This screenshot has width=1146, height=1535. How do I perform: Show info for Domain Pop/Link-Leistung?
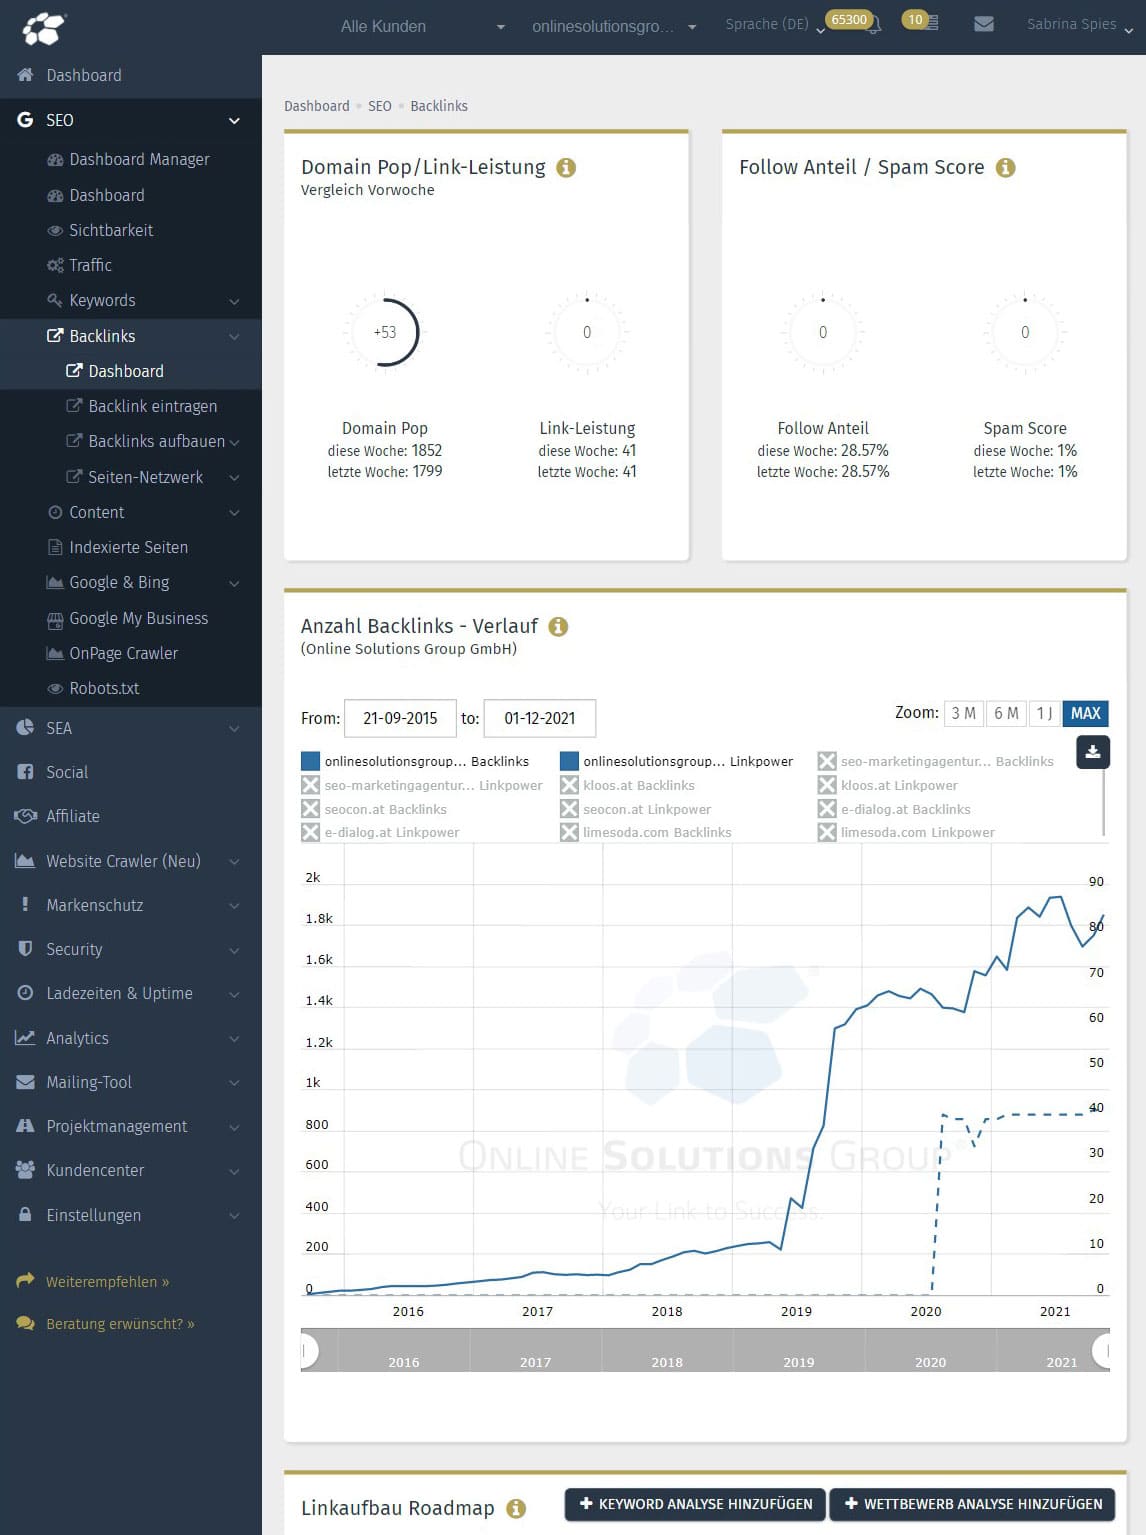point(566,167)
